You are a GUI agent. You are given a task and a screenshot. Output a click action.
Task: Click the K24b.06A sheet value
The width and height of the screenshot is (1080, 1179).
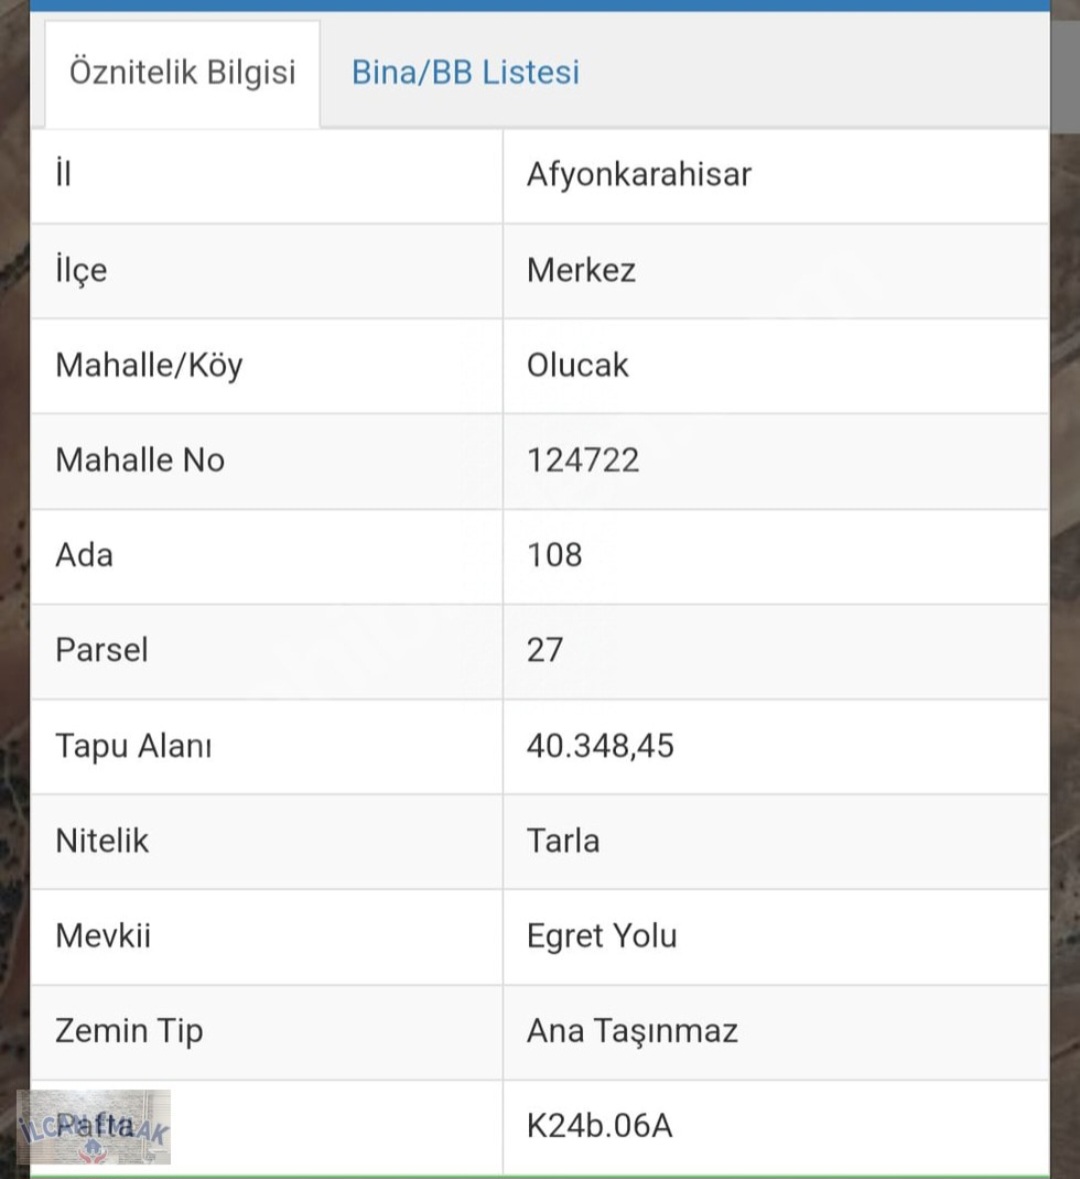click(x=600, y=1126)
